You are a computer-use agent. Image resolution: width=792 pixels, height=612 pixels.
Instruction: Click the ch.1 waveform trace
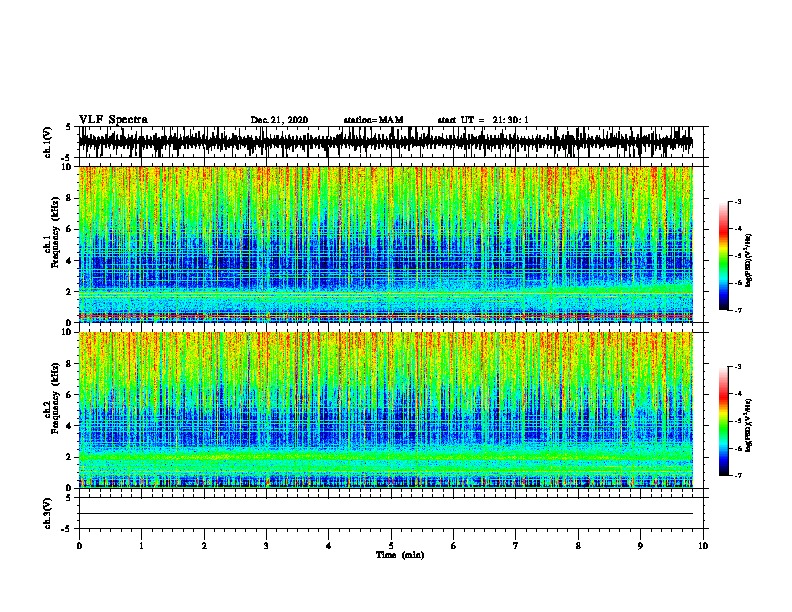pos(386,142)
